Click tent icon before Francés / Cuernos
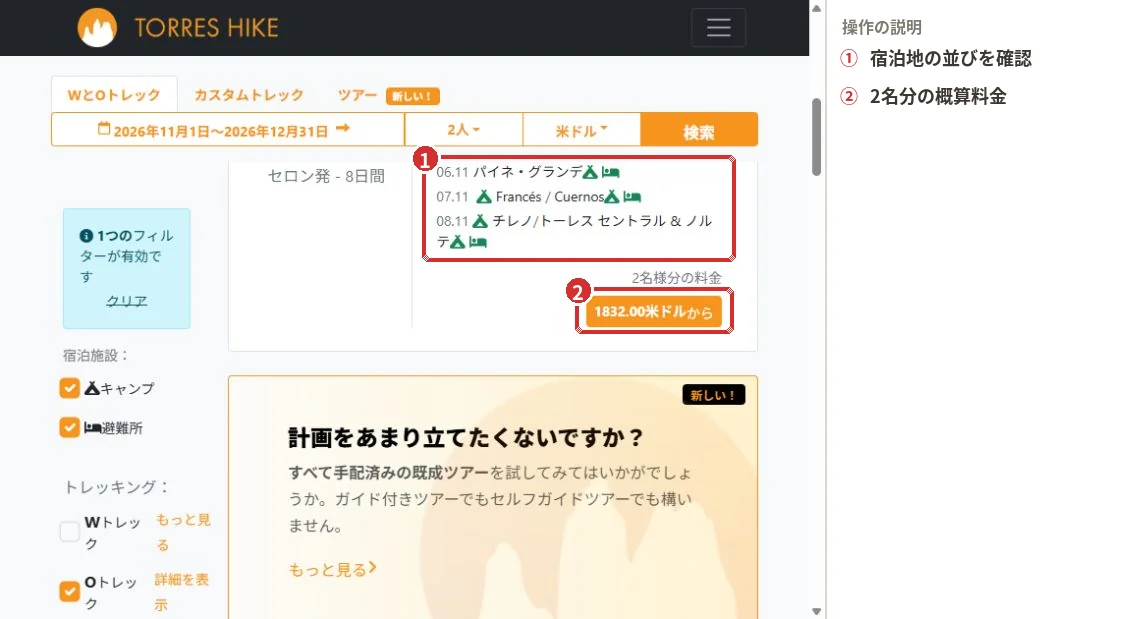The width and height of the screenshot is (1124, 619). click(x=484, y=196)
